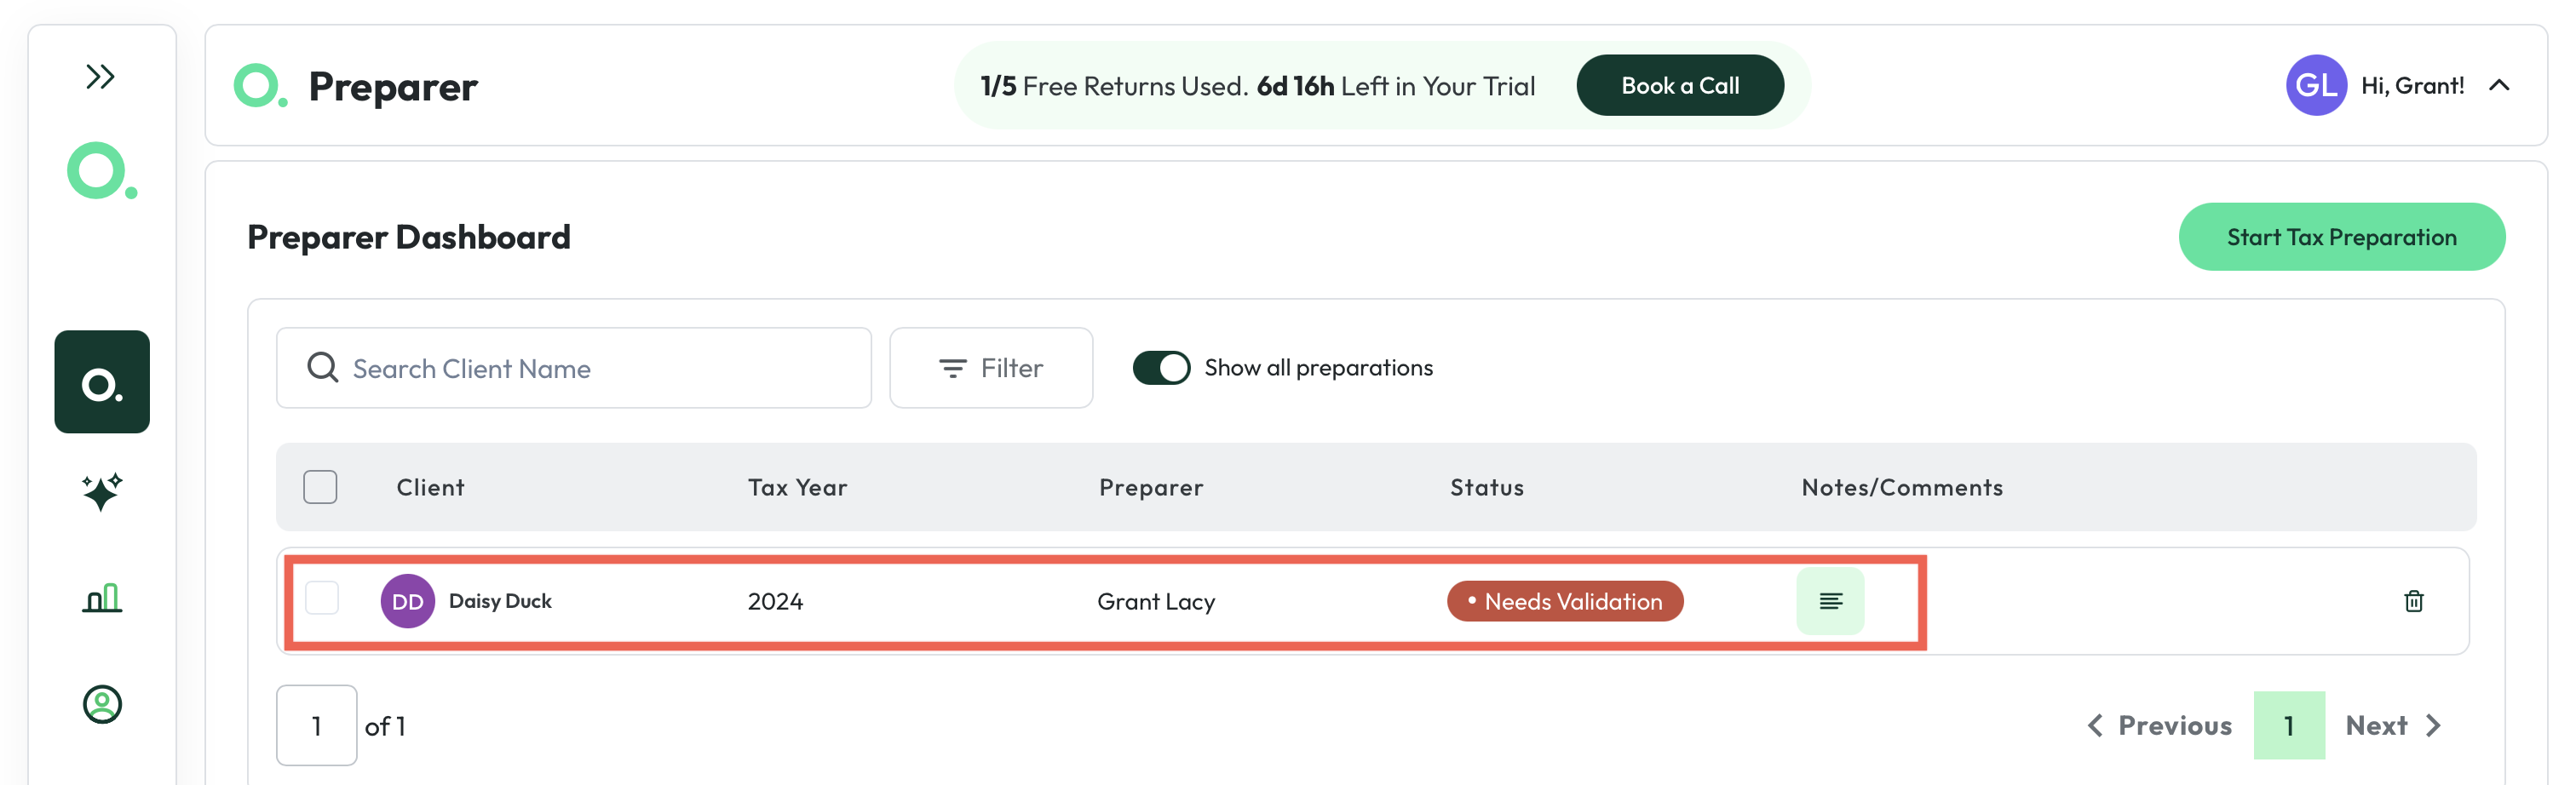Go to the Next page
This screenshot has width=2576, height=785.
2392,725
